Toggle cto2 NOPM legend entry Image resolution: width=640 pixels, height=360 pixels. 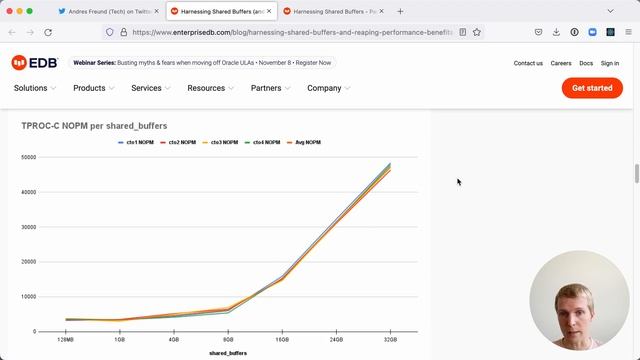coord(178,142)
